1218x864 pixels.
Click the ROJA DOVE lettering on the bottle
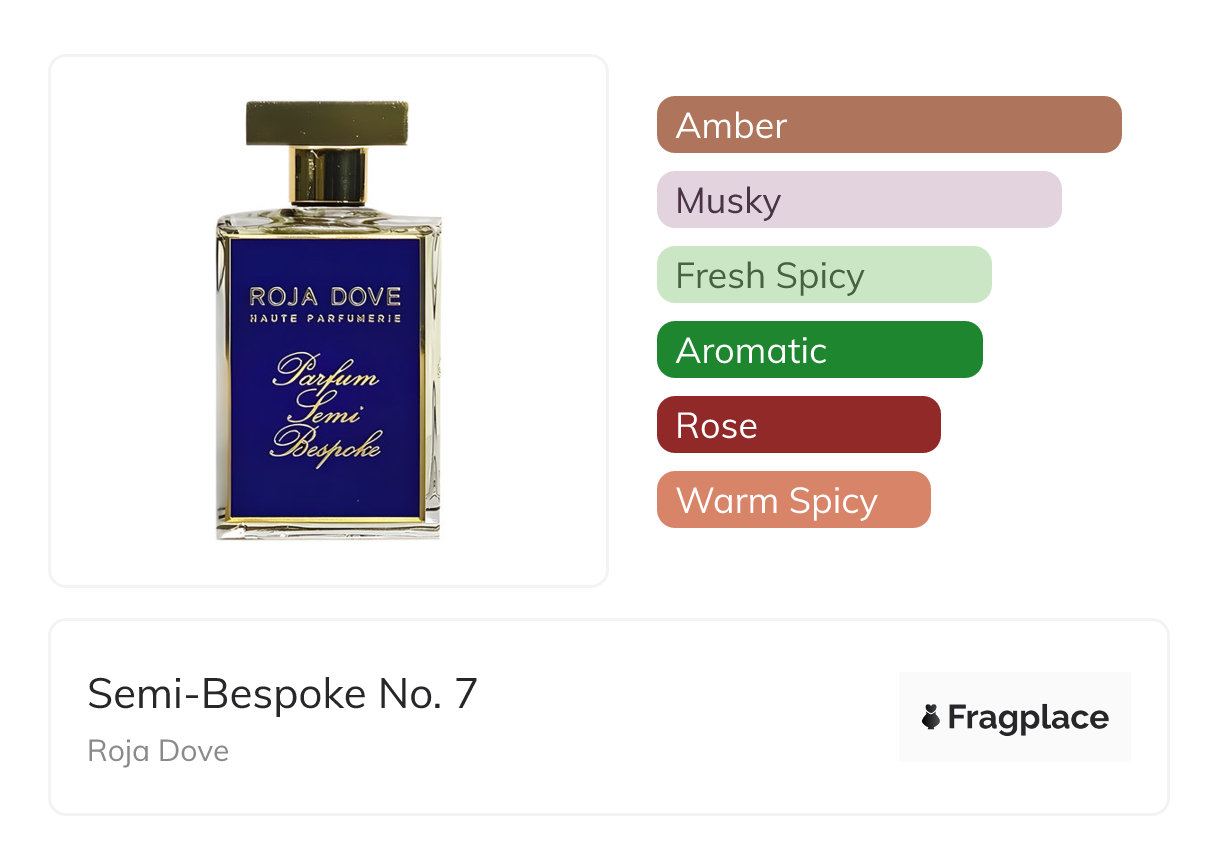(325, 296)
